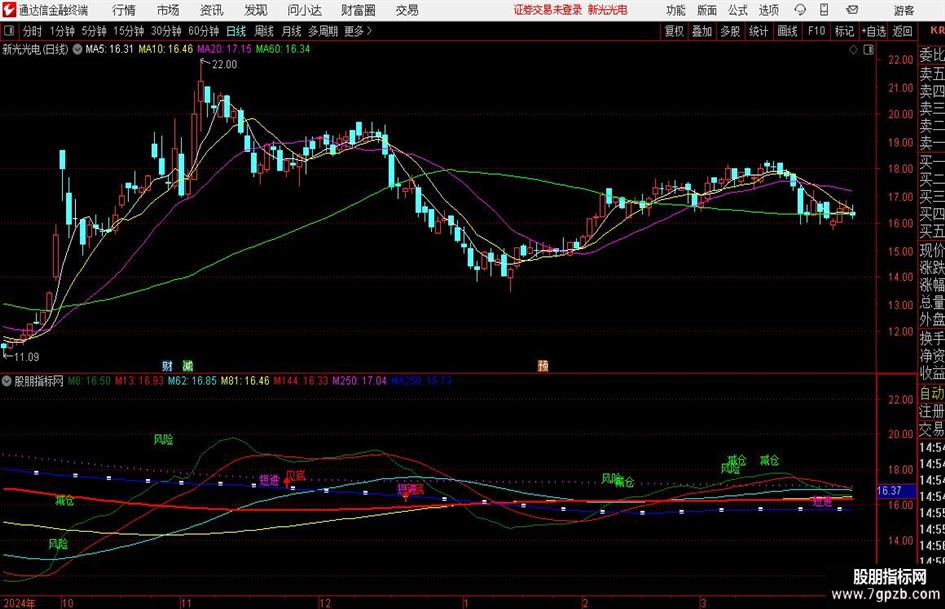Click the 多股 toolbar button
Screen dimensions: 945x609
(730, 31)
